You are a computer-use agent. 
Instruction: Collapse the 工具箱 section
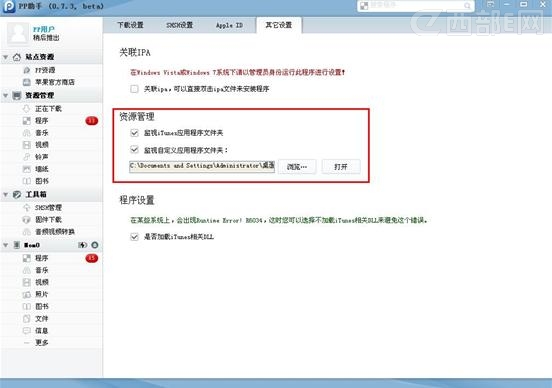click(6, 194)
